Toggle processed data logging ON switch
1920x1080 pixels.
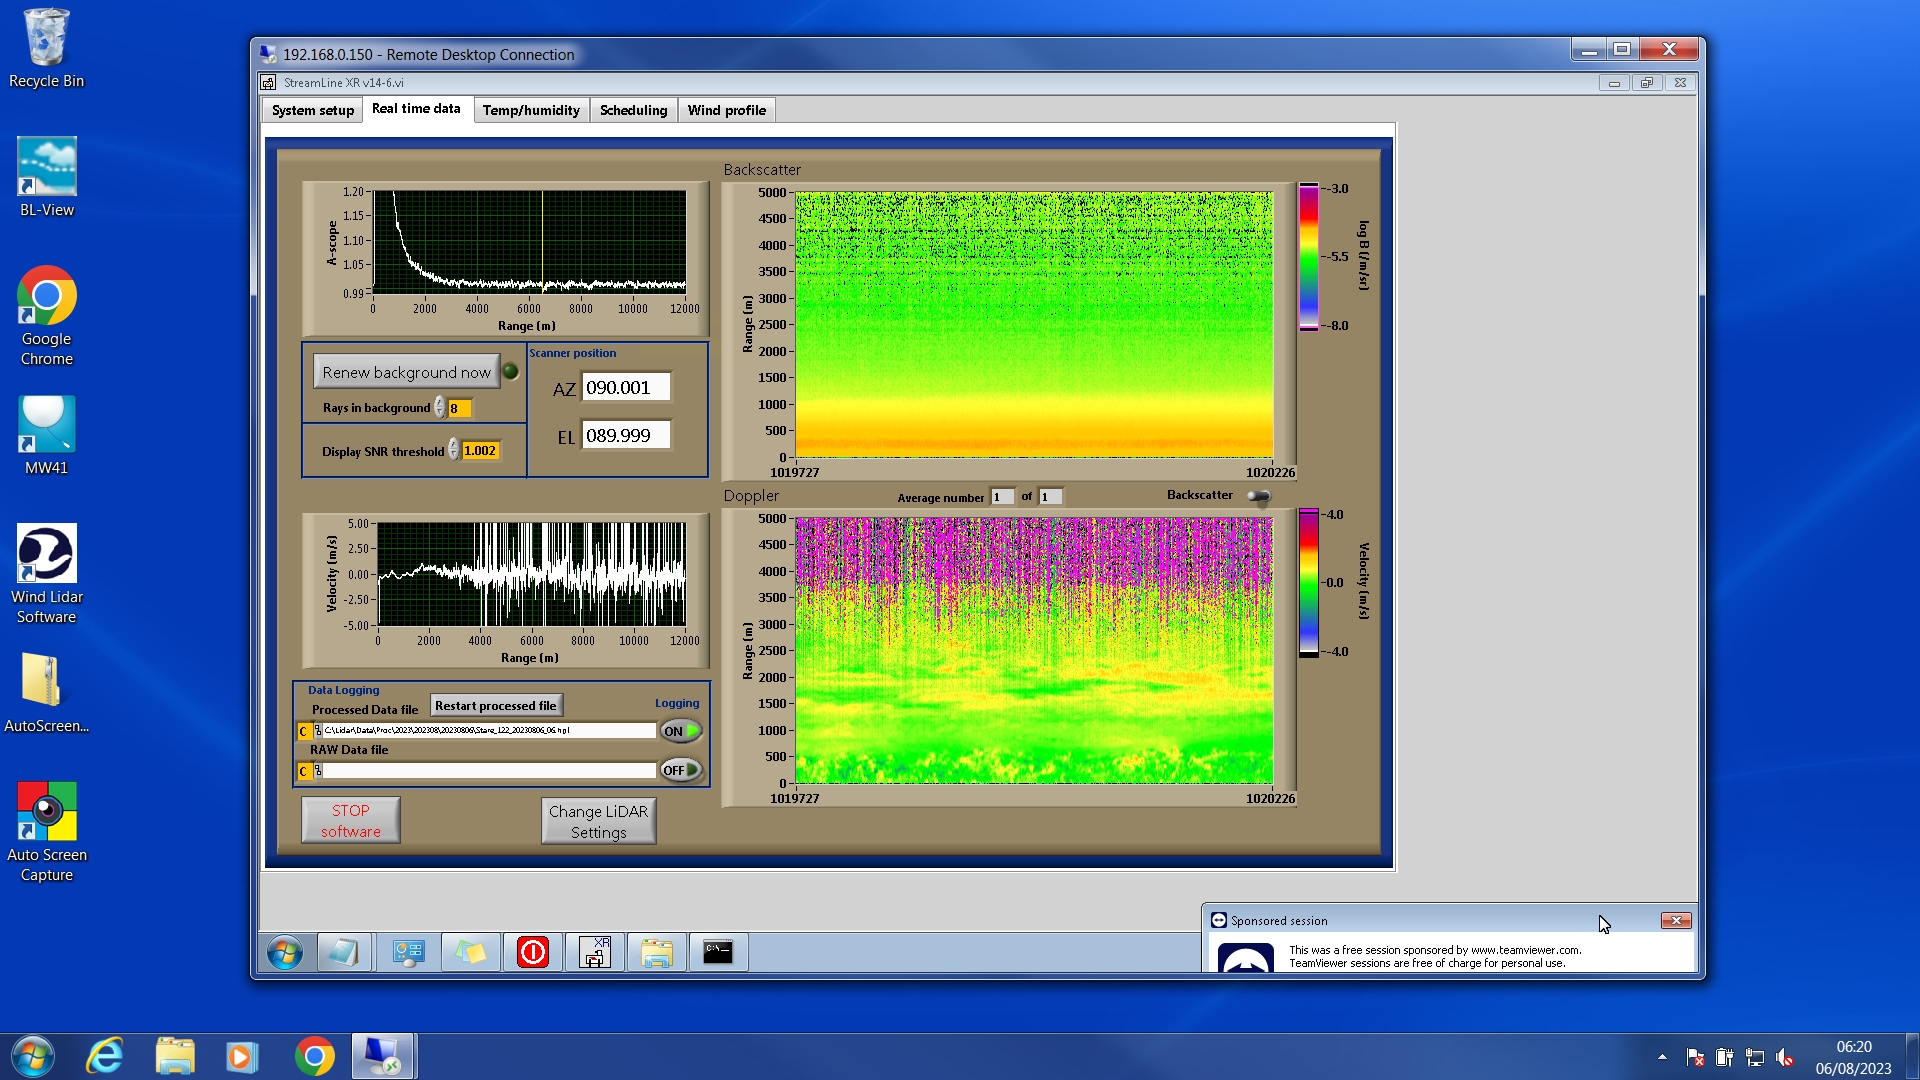(681, 731)
